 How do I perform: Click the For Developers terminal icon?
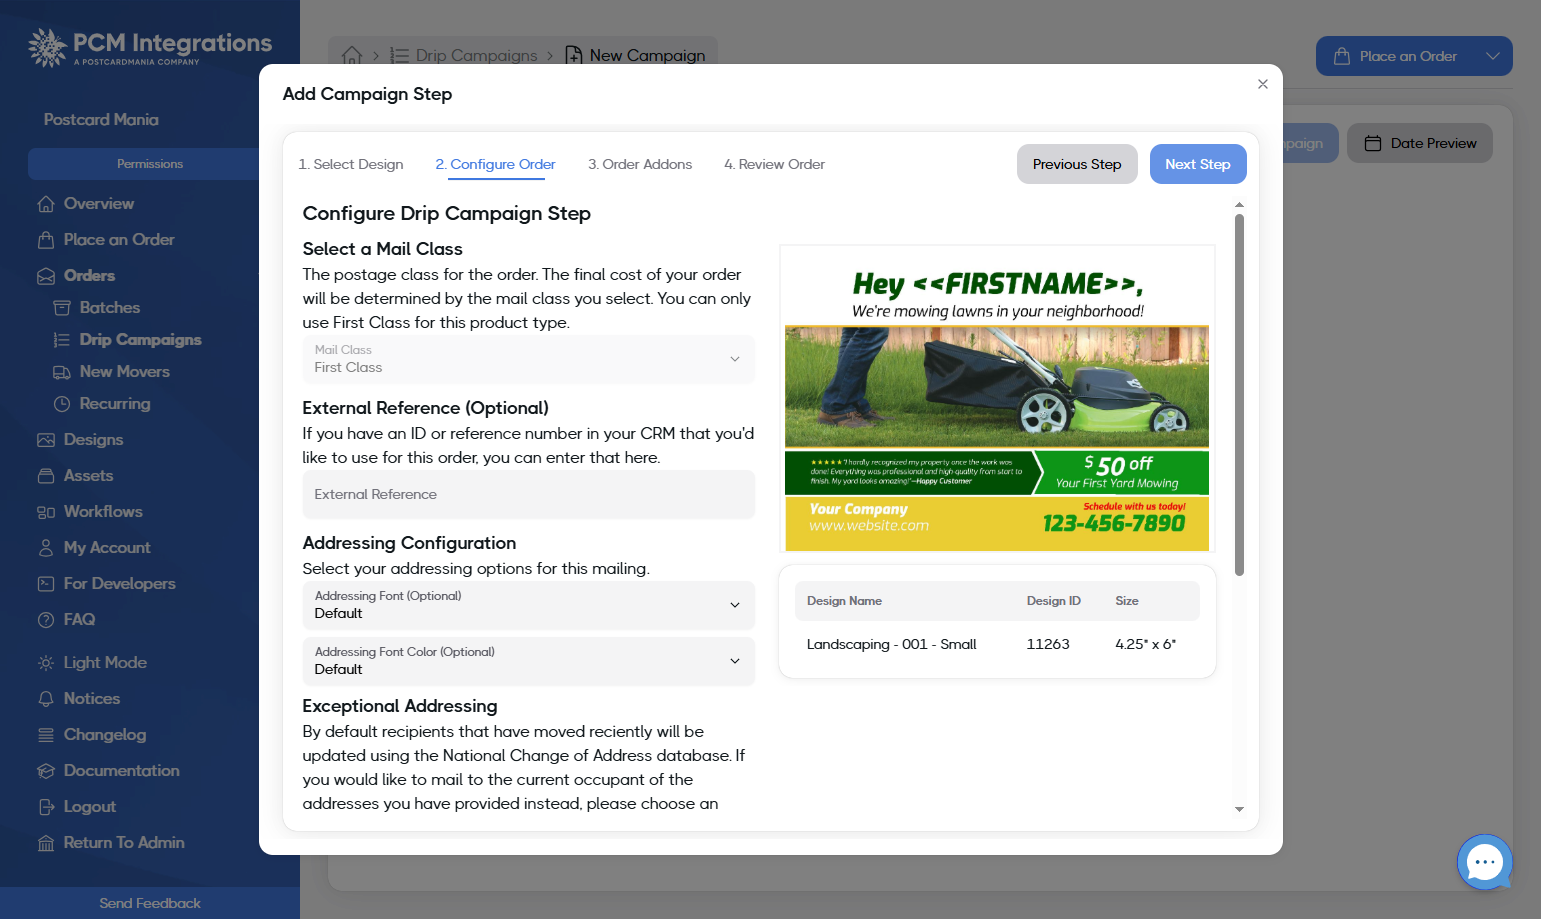46,584
